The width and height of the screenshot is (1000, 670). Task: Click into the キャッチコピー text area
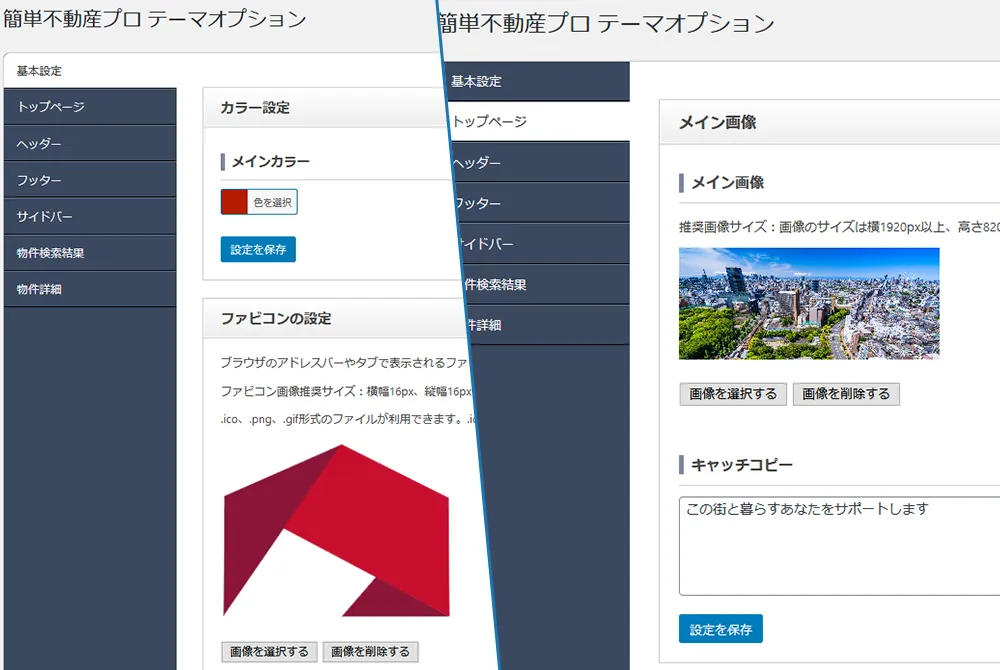click(x=838, y=545)
